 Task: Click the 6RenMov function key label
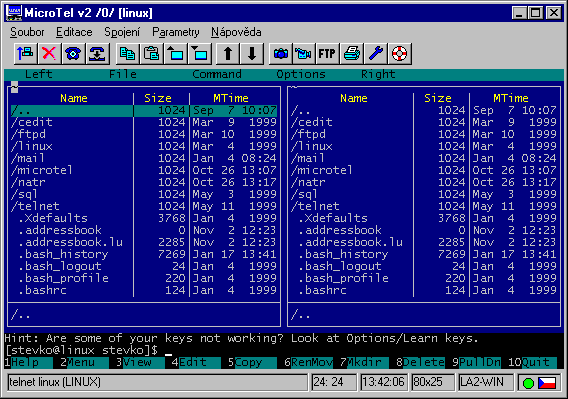308,362
